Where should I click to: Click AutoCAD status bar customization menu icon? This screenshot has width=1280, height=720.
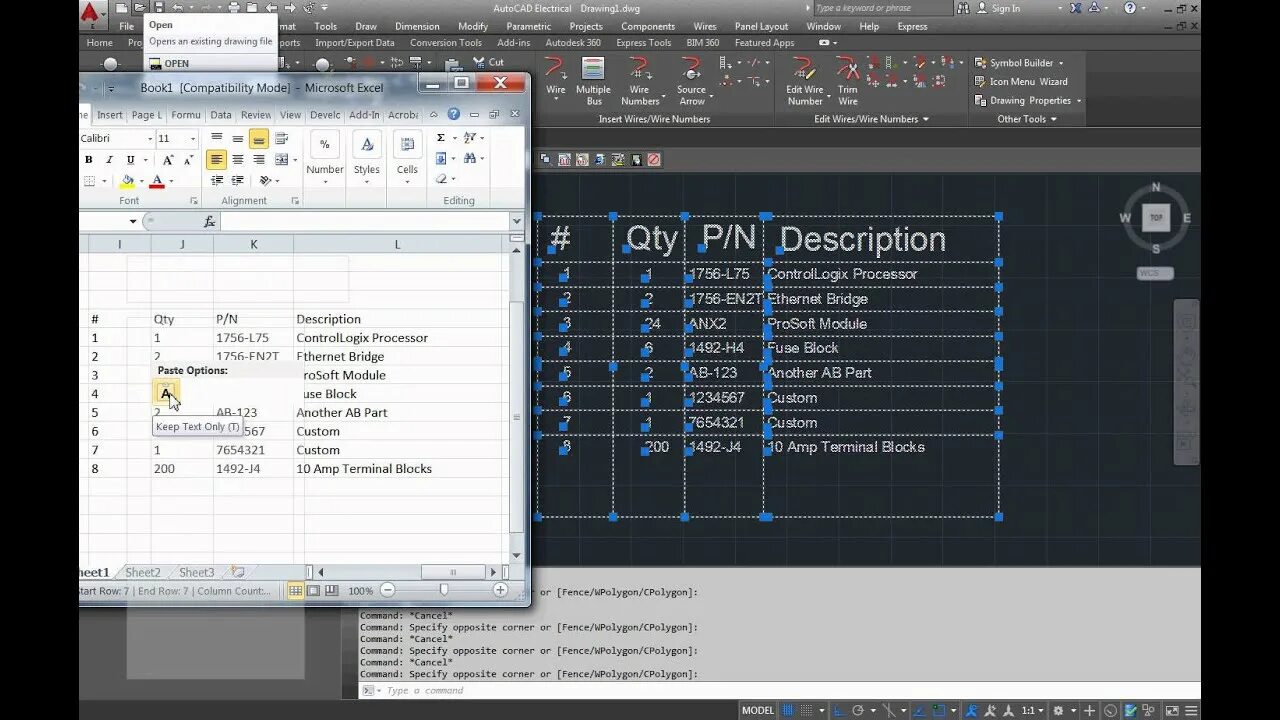pos(1191,711)
